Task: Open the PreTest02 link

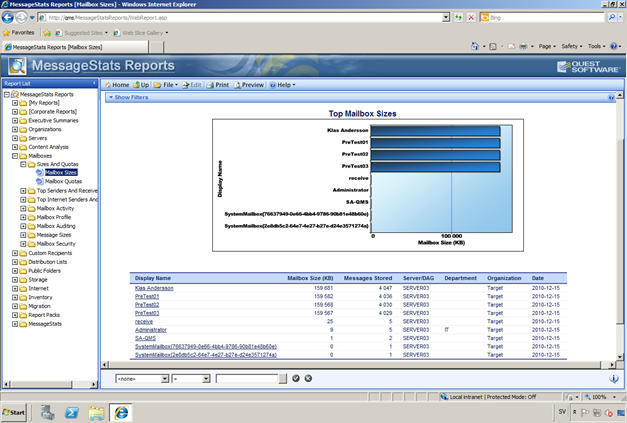Action: 147,305
